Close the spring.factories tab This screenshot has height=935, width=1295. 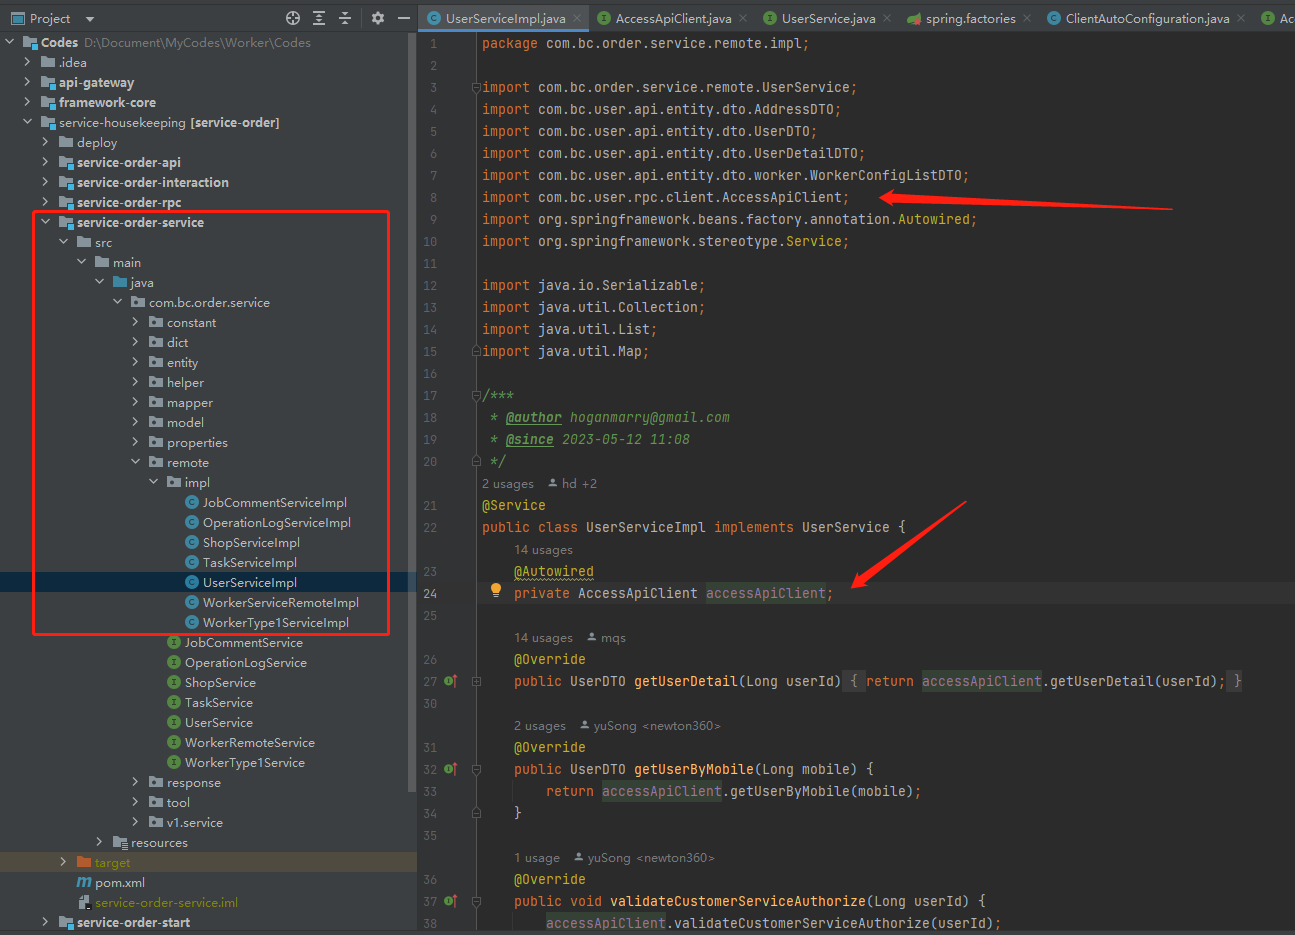[1027, 18]
